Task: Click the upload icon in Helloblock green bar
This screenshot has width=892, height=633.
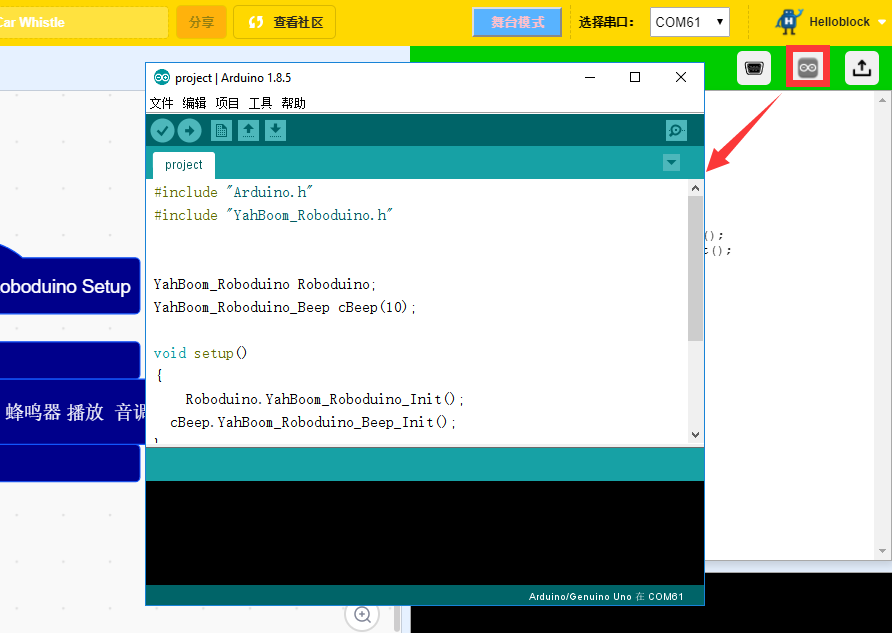Action: [x=862, y=68]
